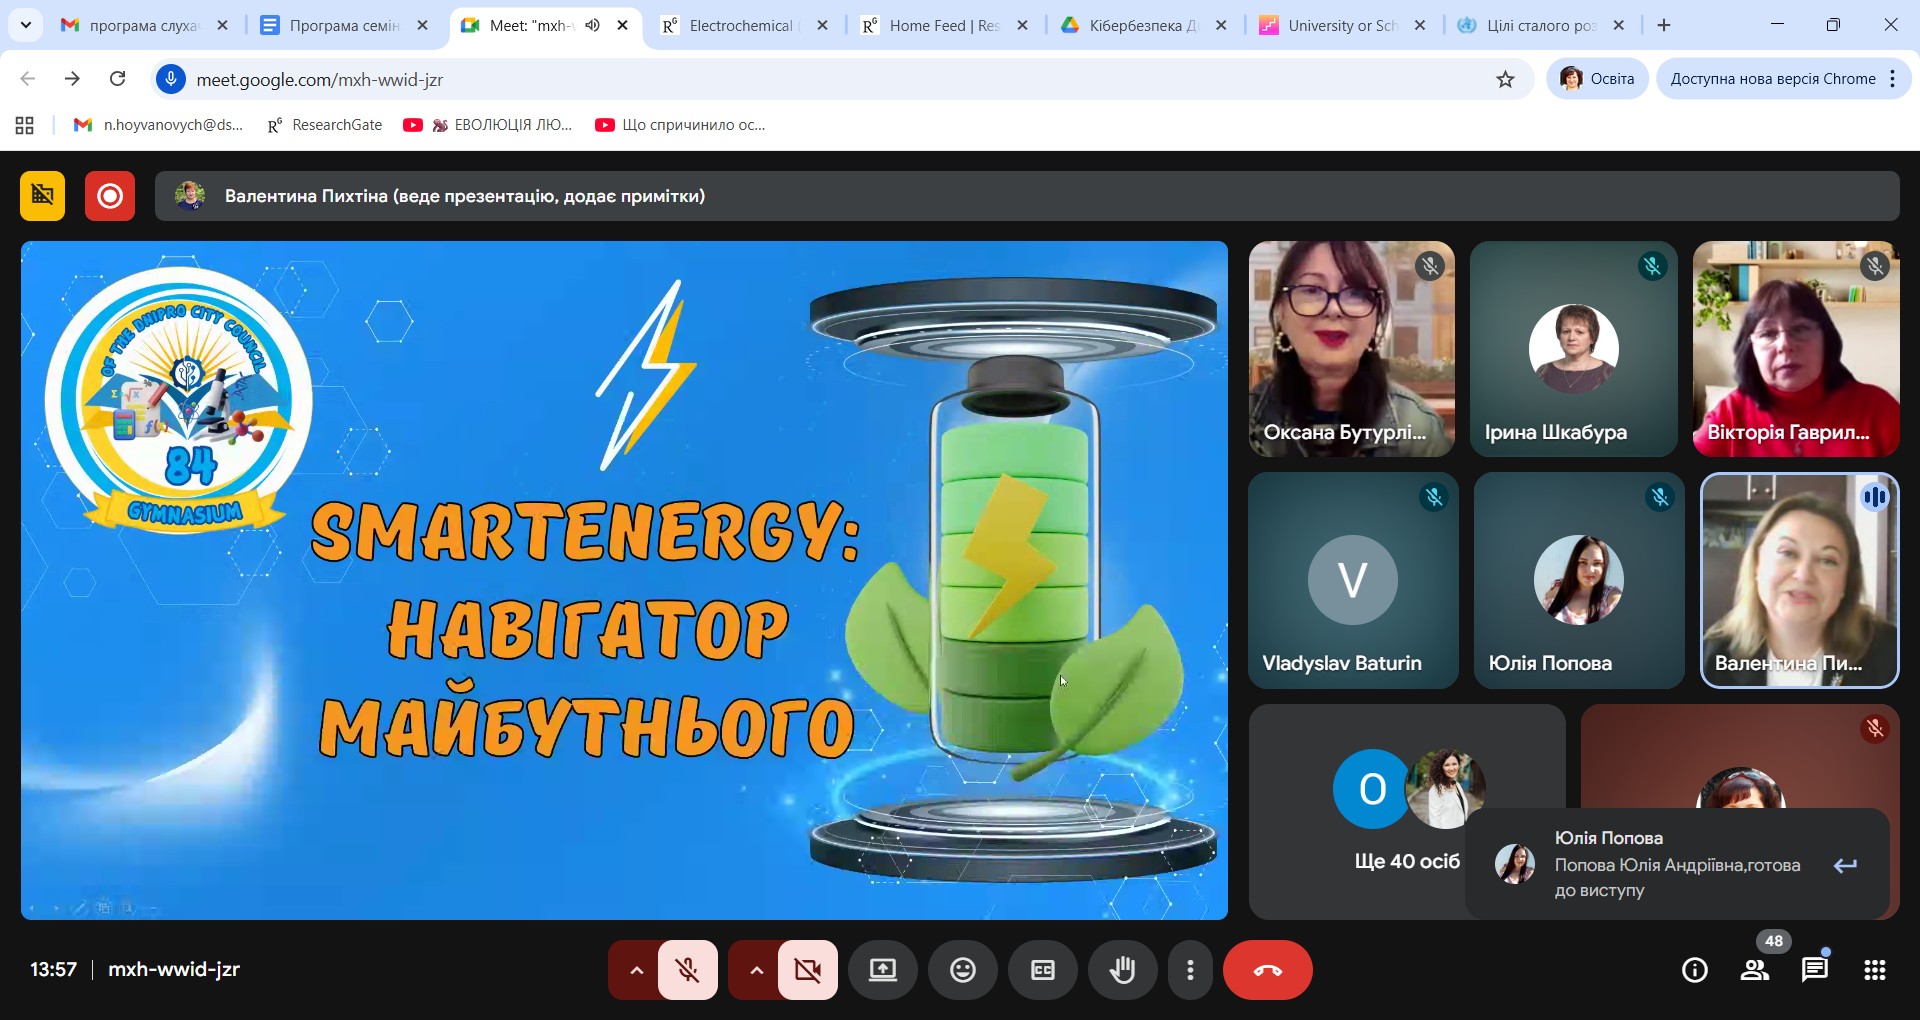Reply to Юлія Попова's chat message
The width and height of the screenshot is (1920, 1020).
[1845, 865]
